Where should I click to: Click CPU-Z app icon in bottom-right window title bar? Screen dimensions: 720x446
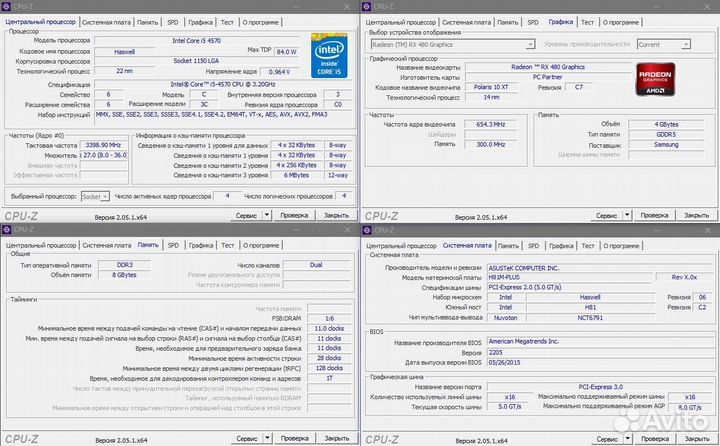tap(366, 230)
